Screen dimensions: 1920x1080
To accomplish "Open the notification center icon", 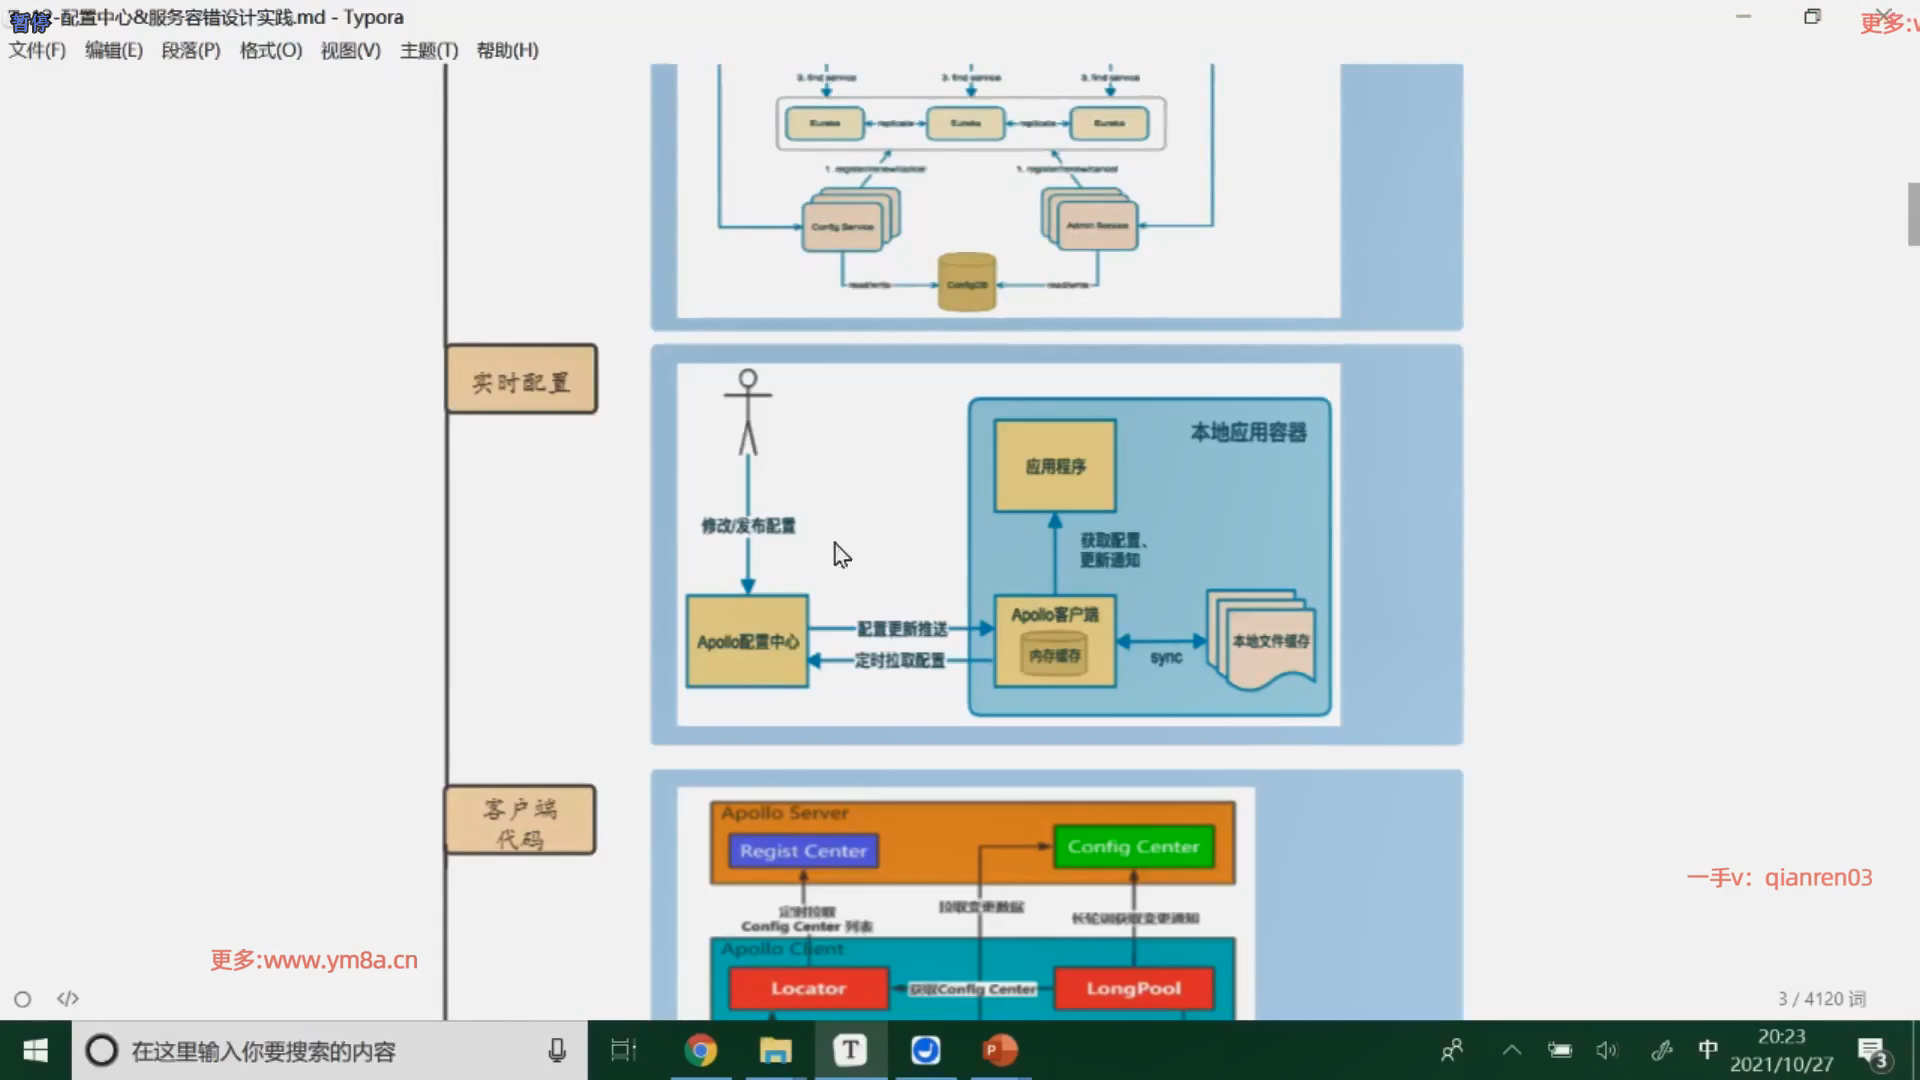I will point(1872,1051).
